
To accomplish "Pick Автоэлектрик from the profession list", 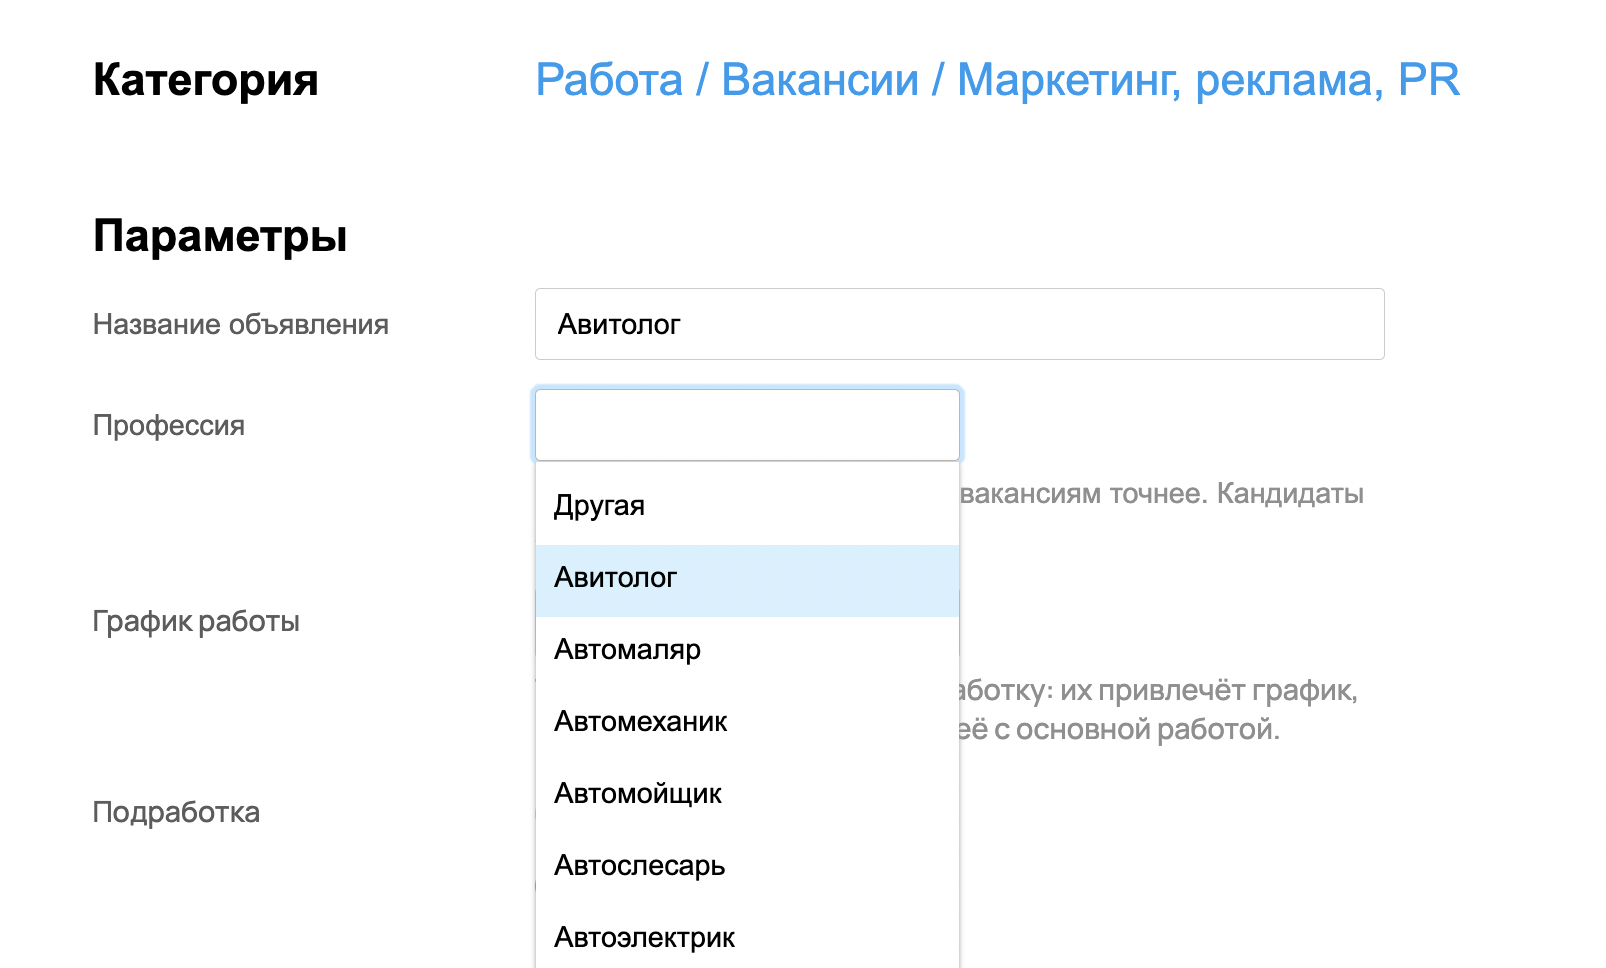I will pos(645,938).
